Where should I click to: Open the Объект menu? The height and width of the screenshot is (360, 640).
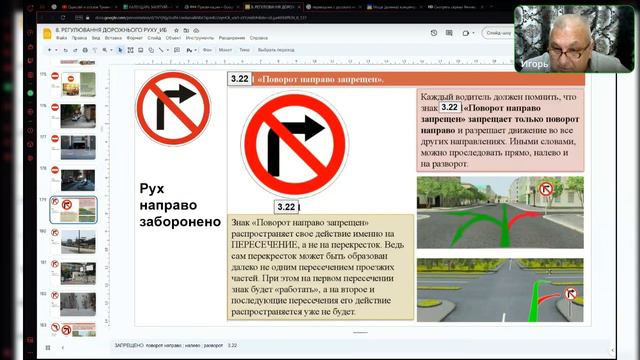pos(173,38)
